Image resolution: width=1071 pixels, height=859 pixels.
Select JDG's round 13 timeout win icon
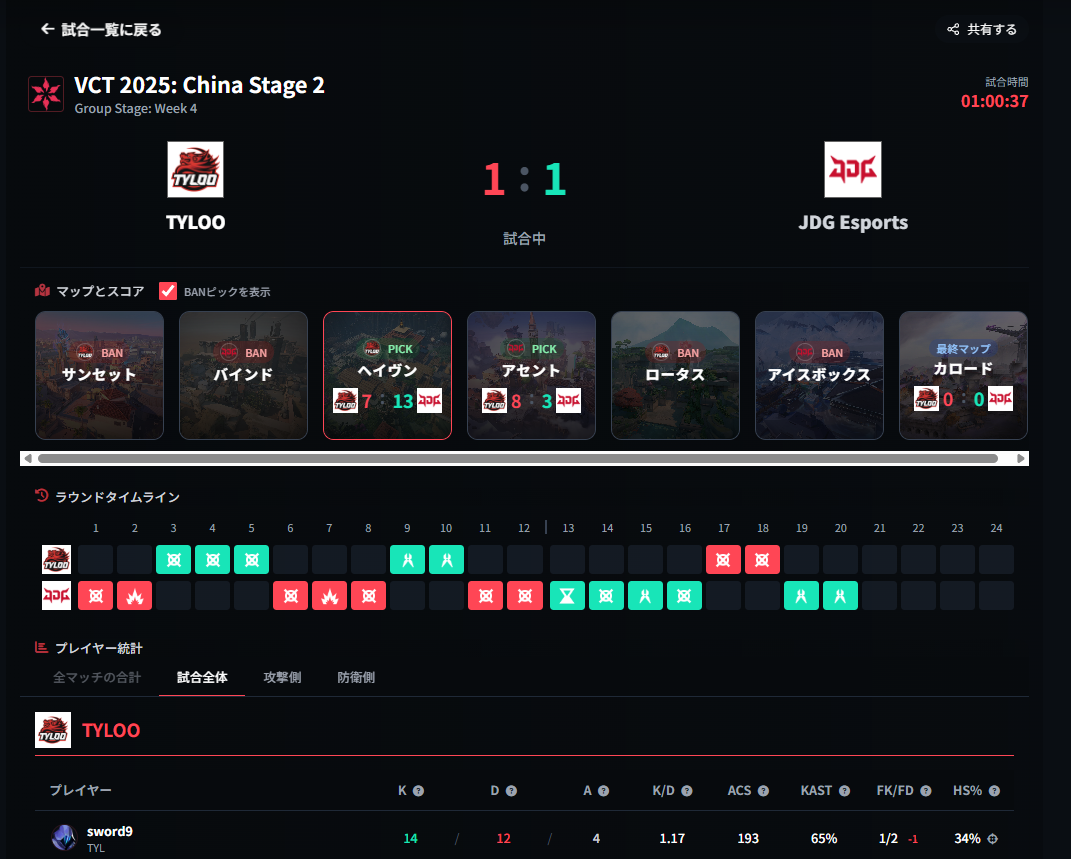tap(567, 596)
